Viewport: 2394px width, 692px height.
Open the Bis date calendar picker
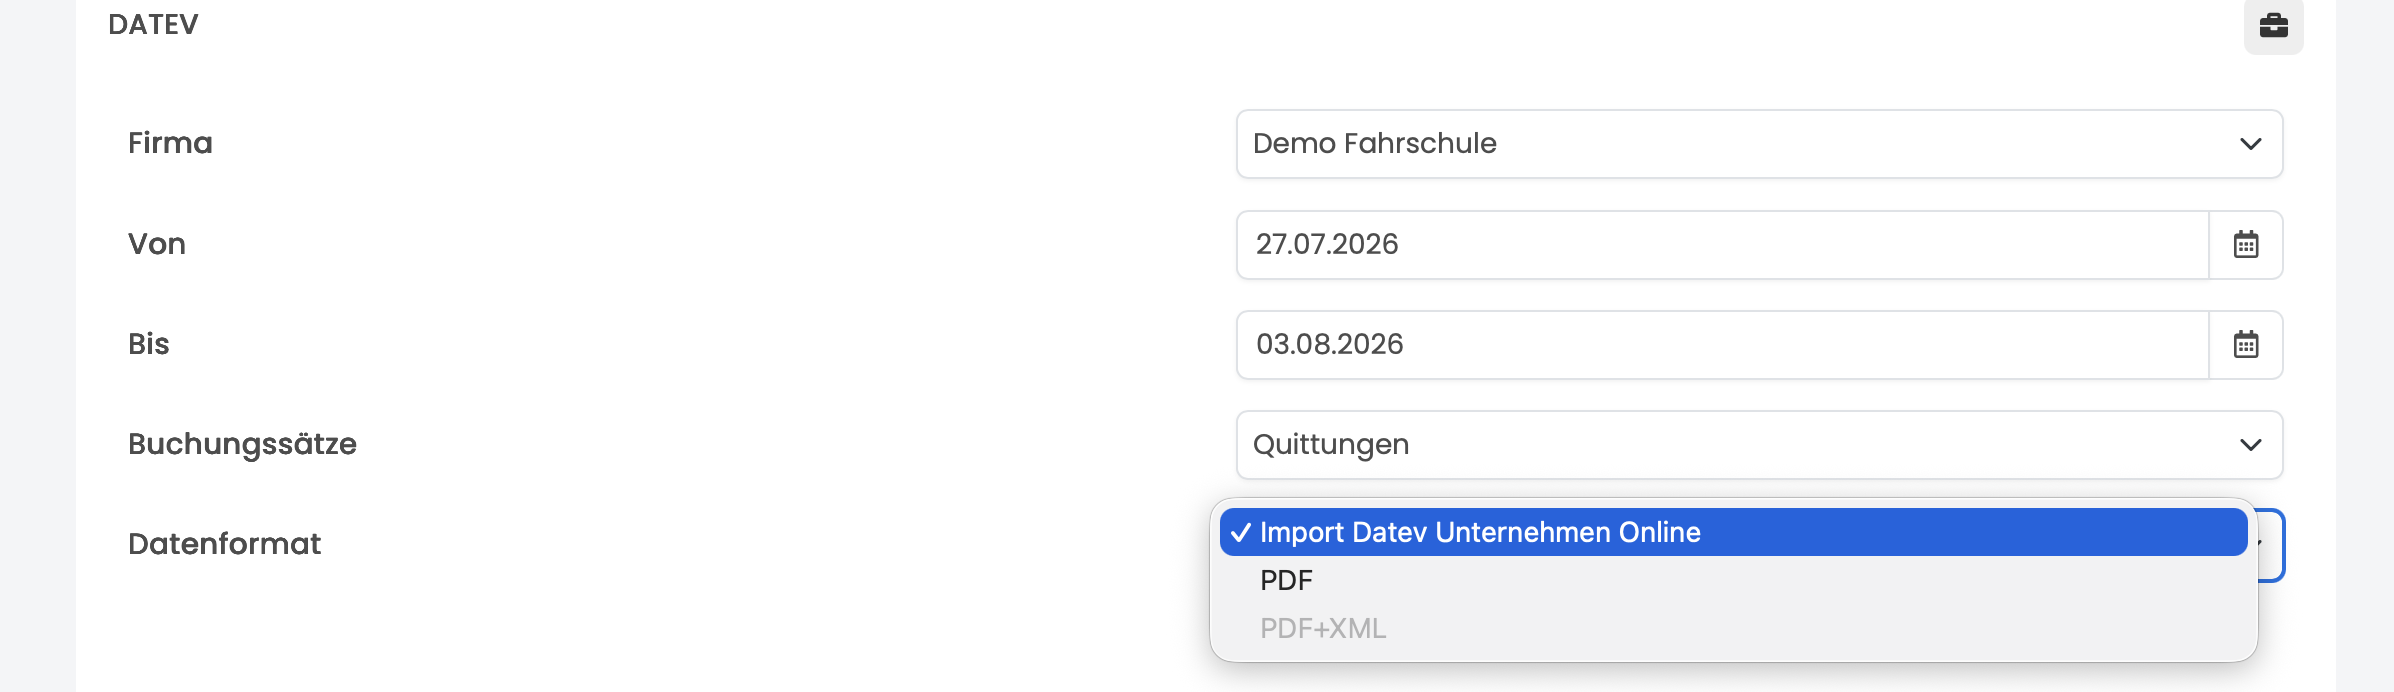point(2246,344)
